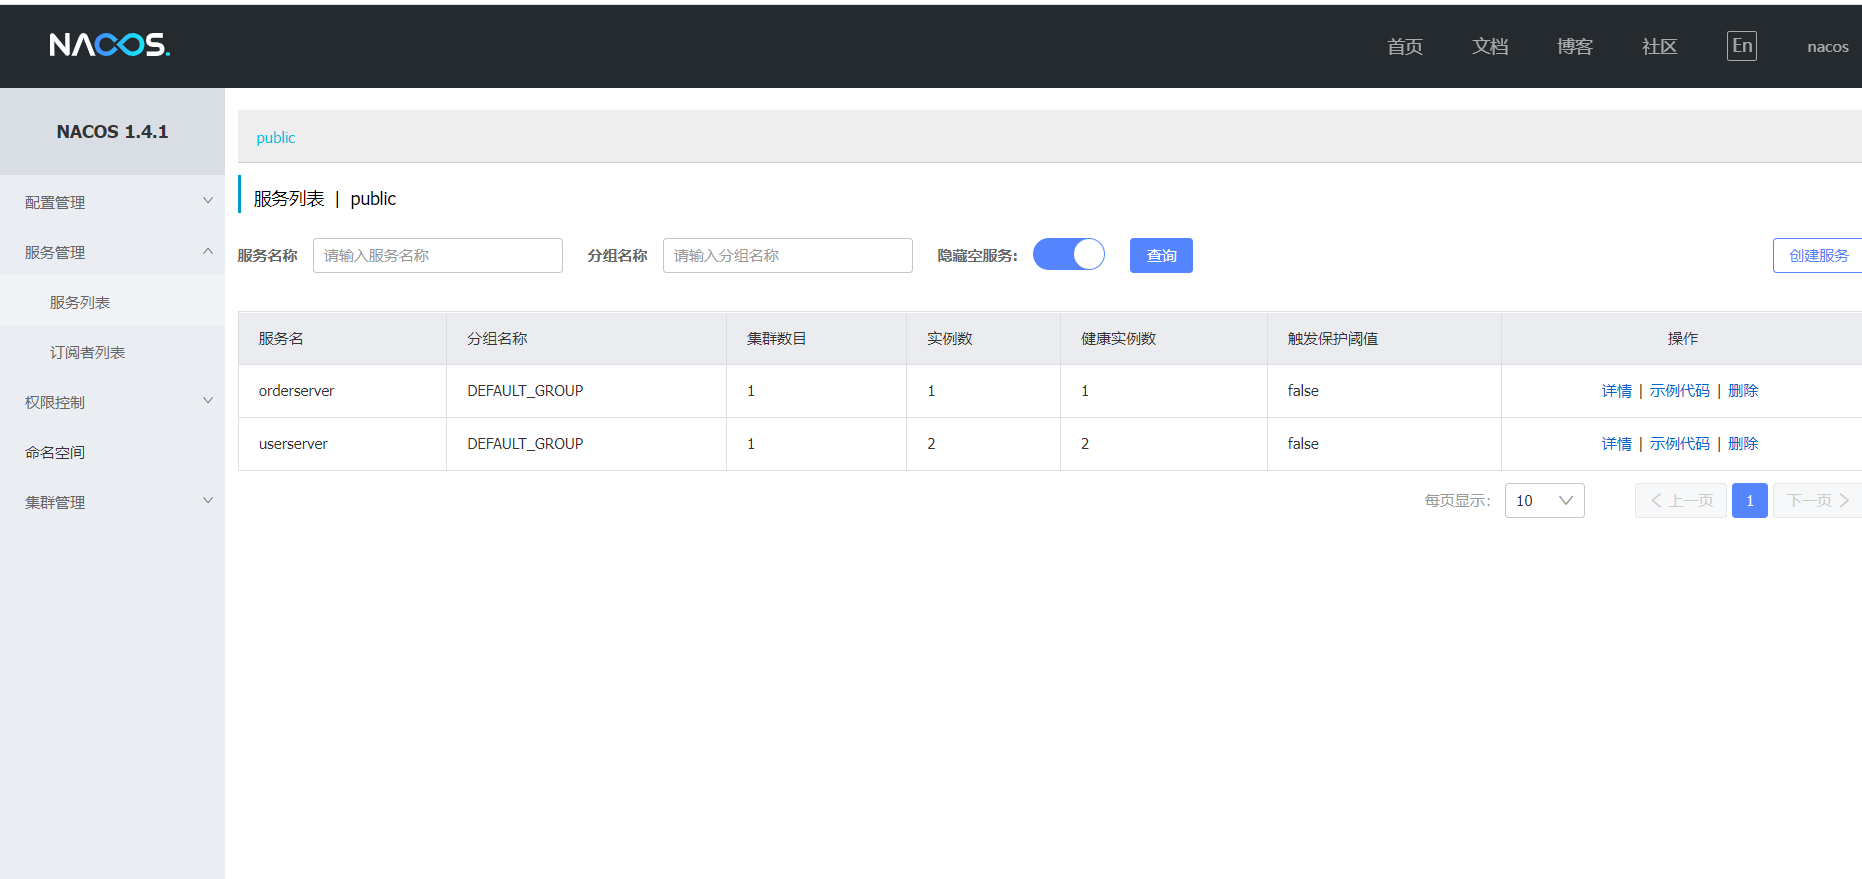Click the 上一页 previous page button
This screenshot has height=879, width=1862.
coord(1681,500)
